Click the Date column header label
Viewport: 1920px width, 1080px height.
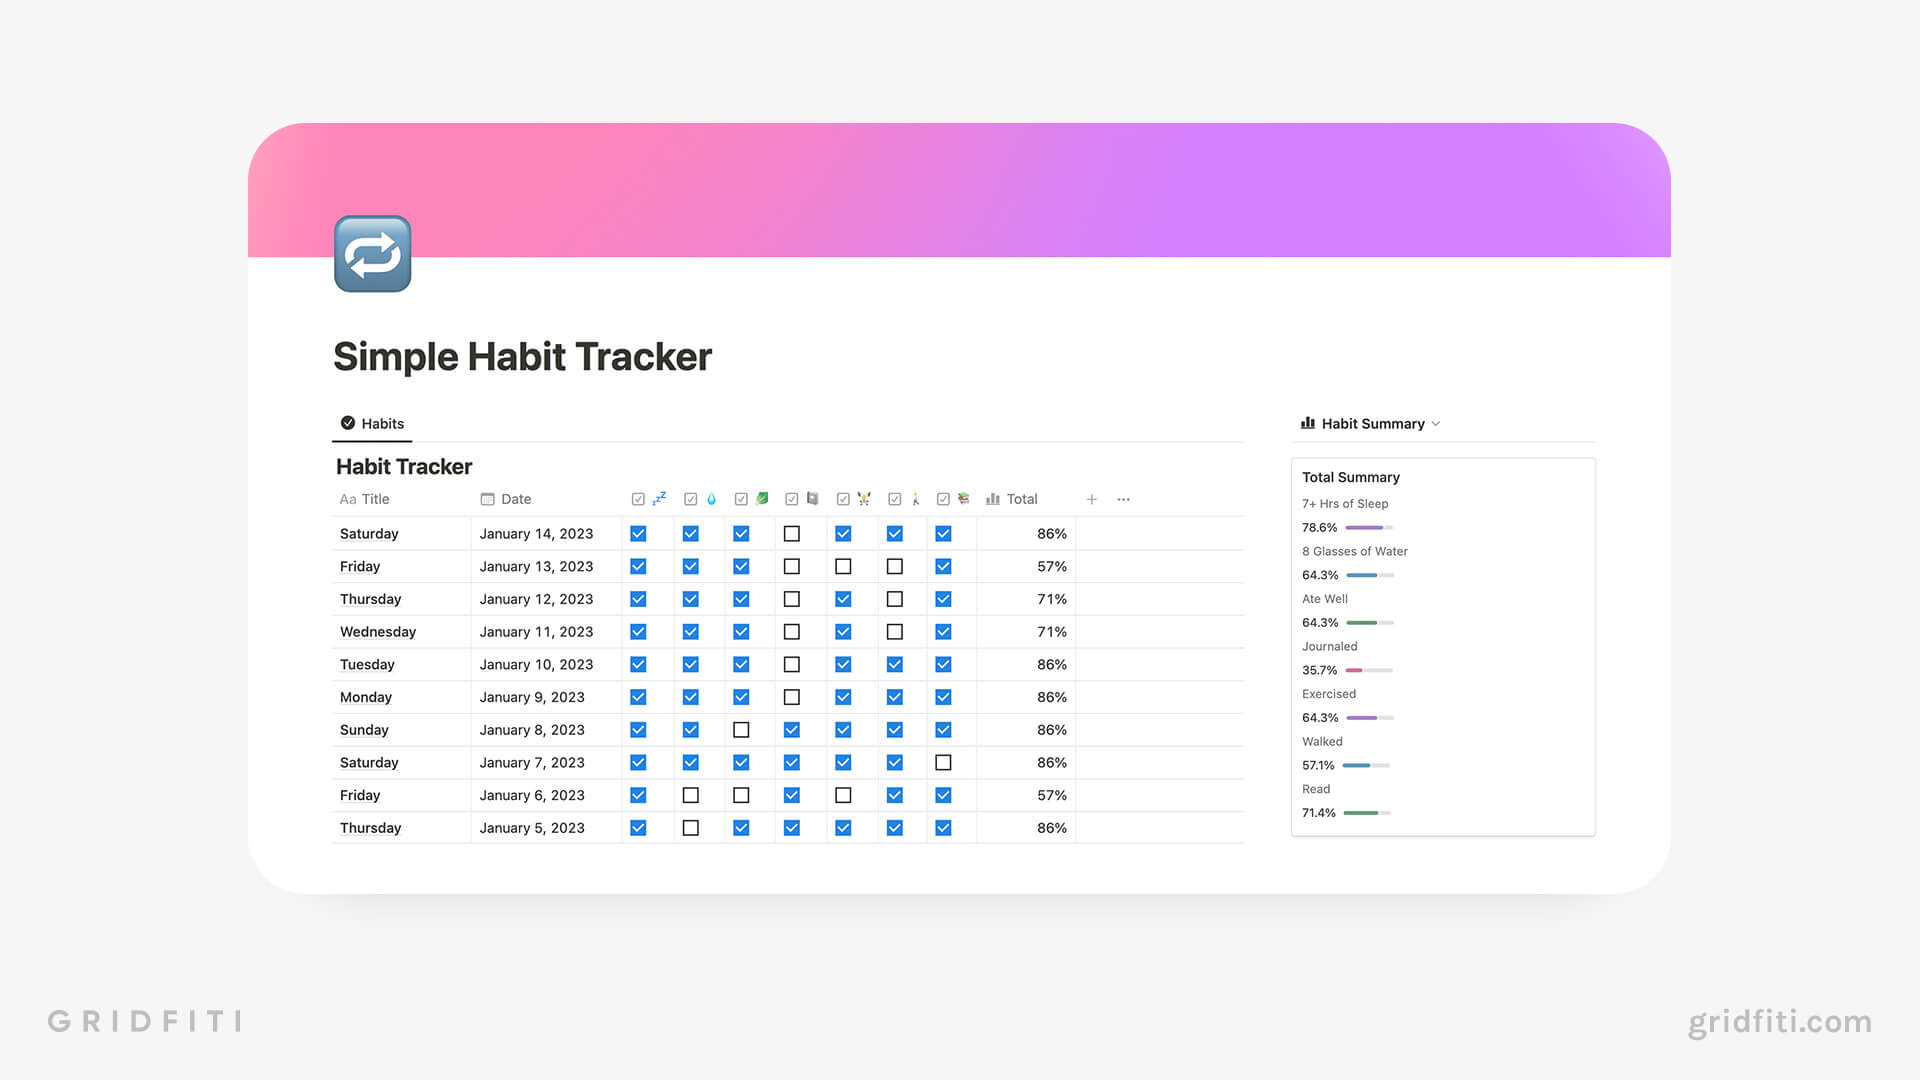514,498
